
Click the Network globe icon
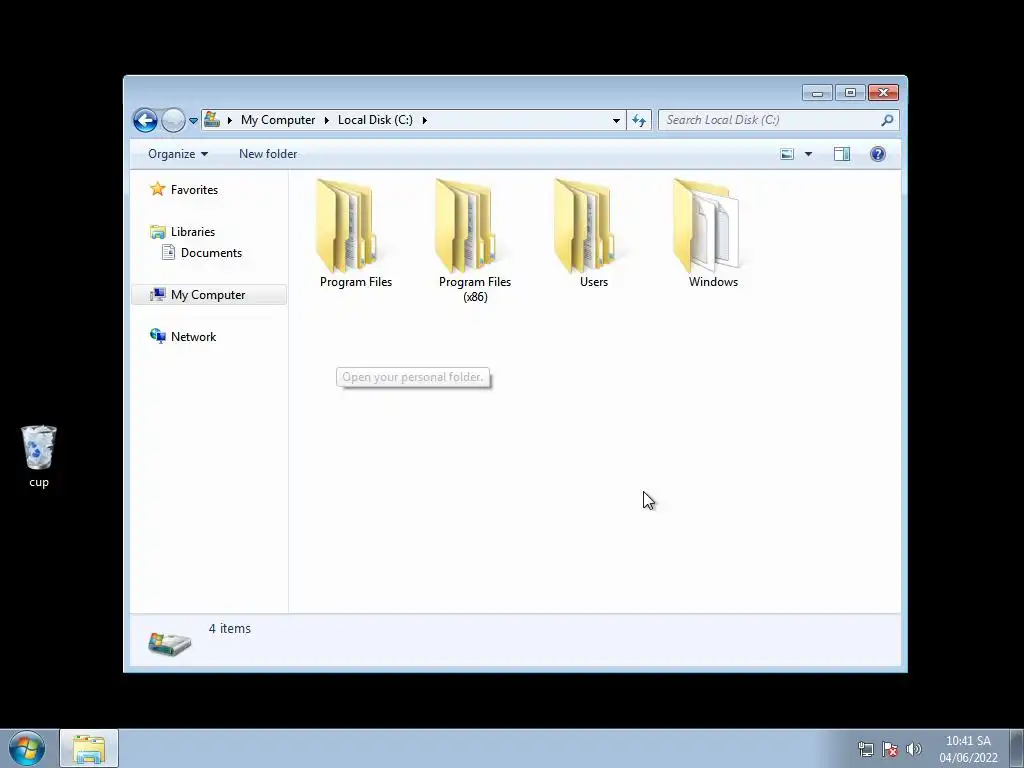pyautogui.click(x=157, y=336)
